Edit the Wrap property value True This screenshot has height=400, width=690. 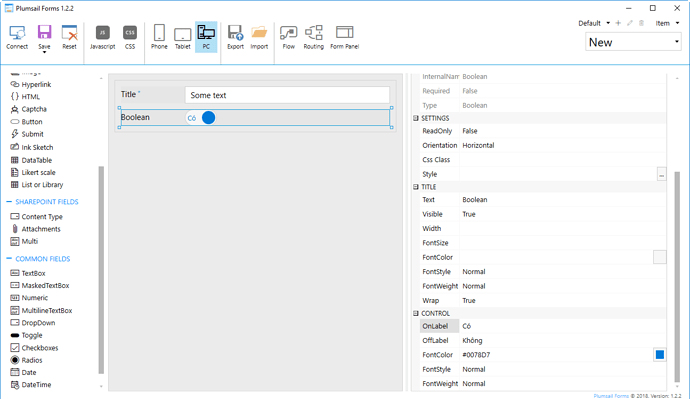pyautogui.click(x=563, y=301)
